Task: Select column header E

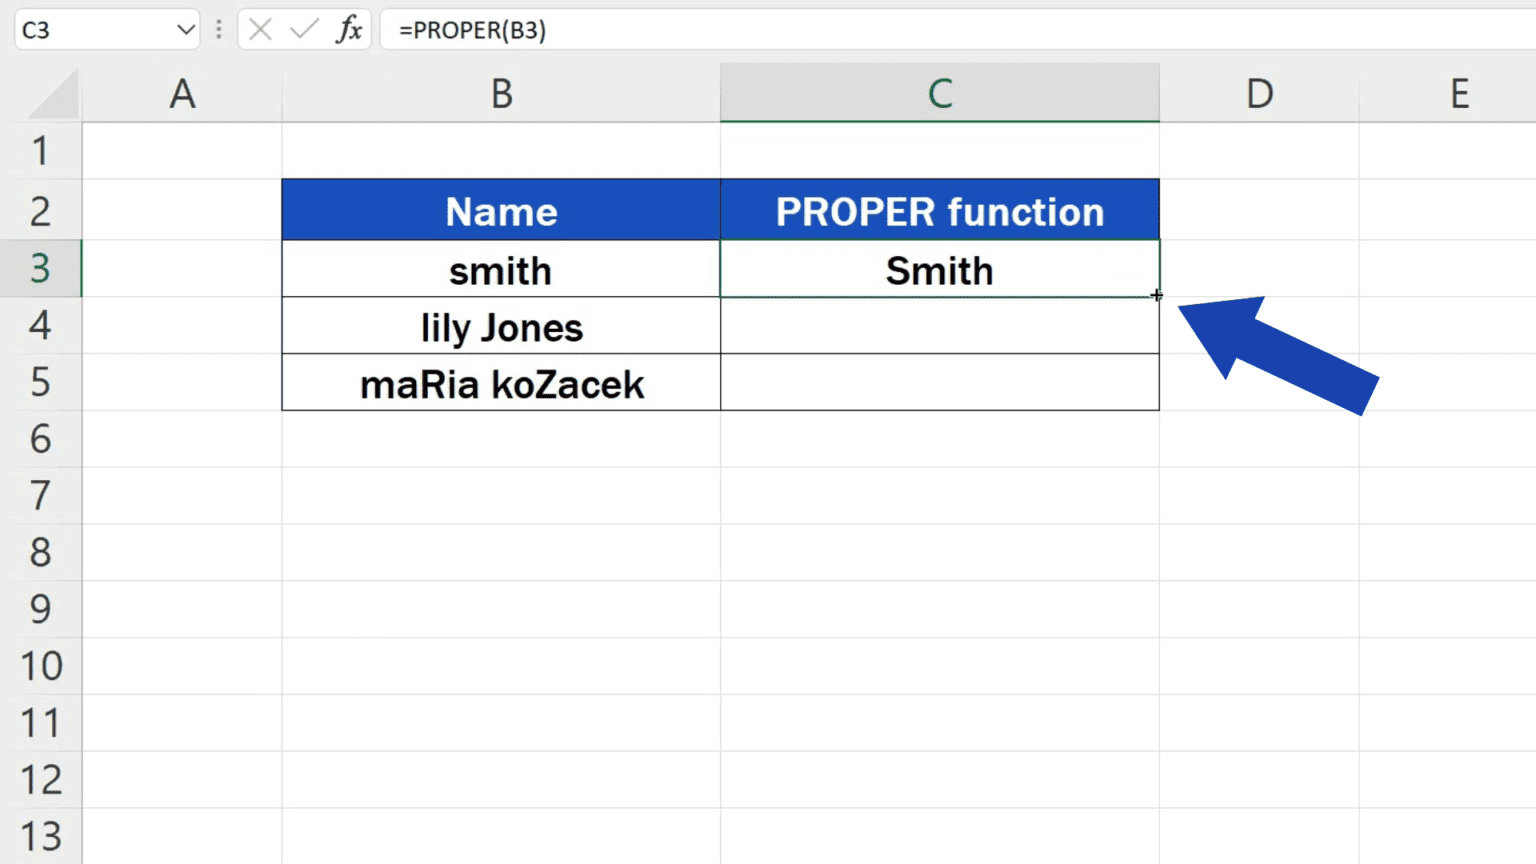Action: tap(1458, 93)
